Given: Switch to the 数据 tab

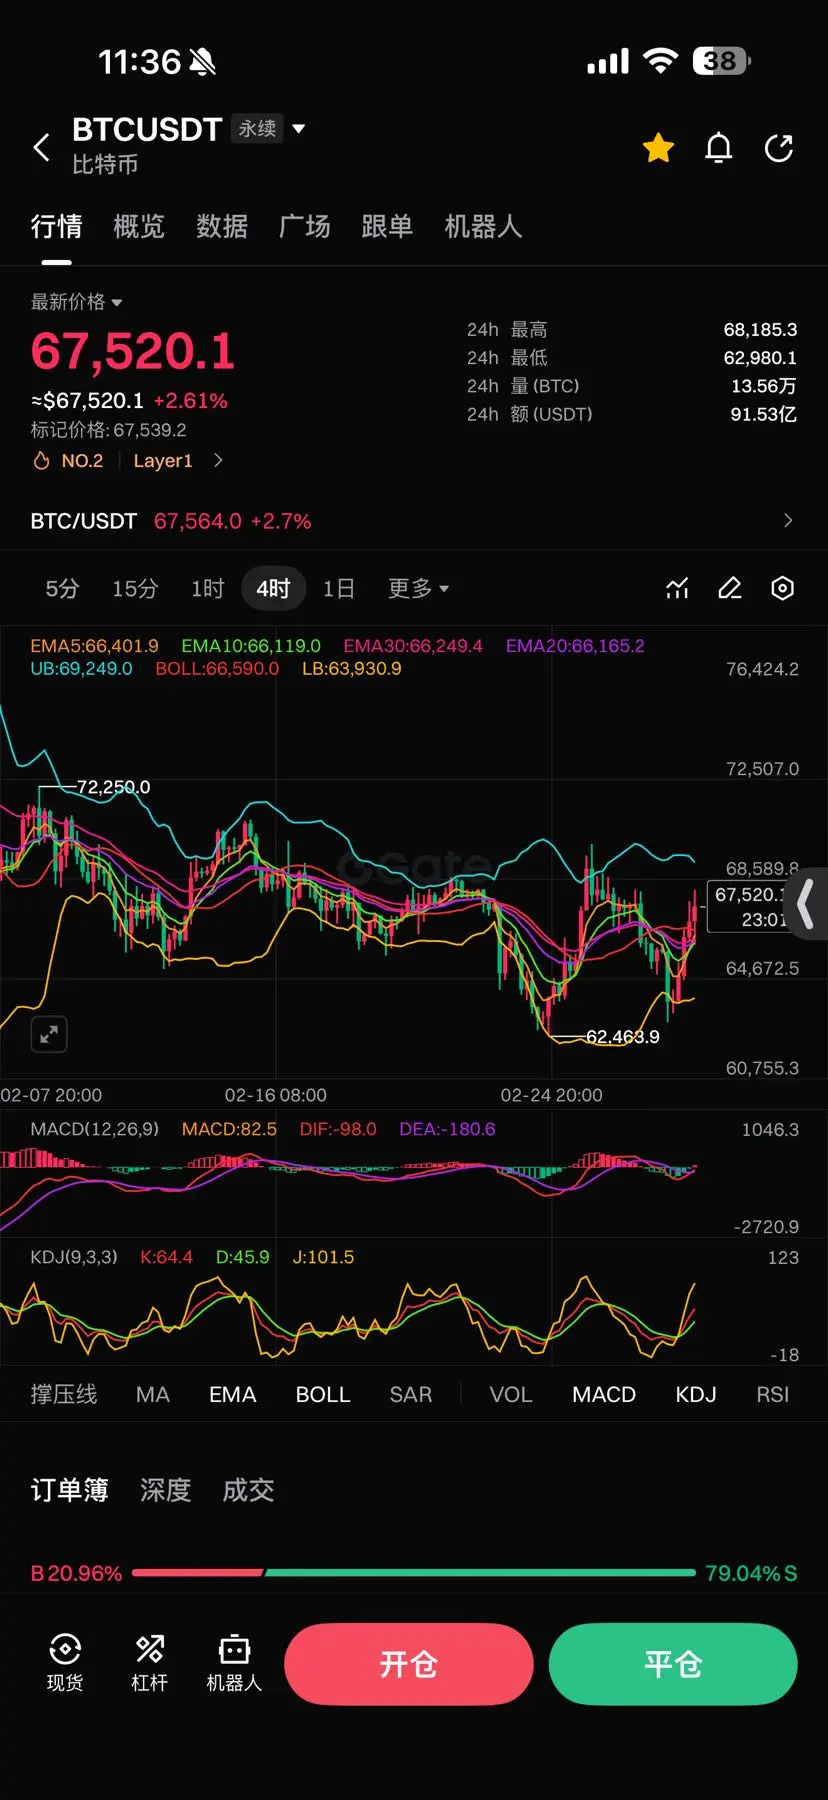Looking at the screenshot, I should tap(222, 227).
